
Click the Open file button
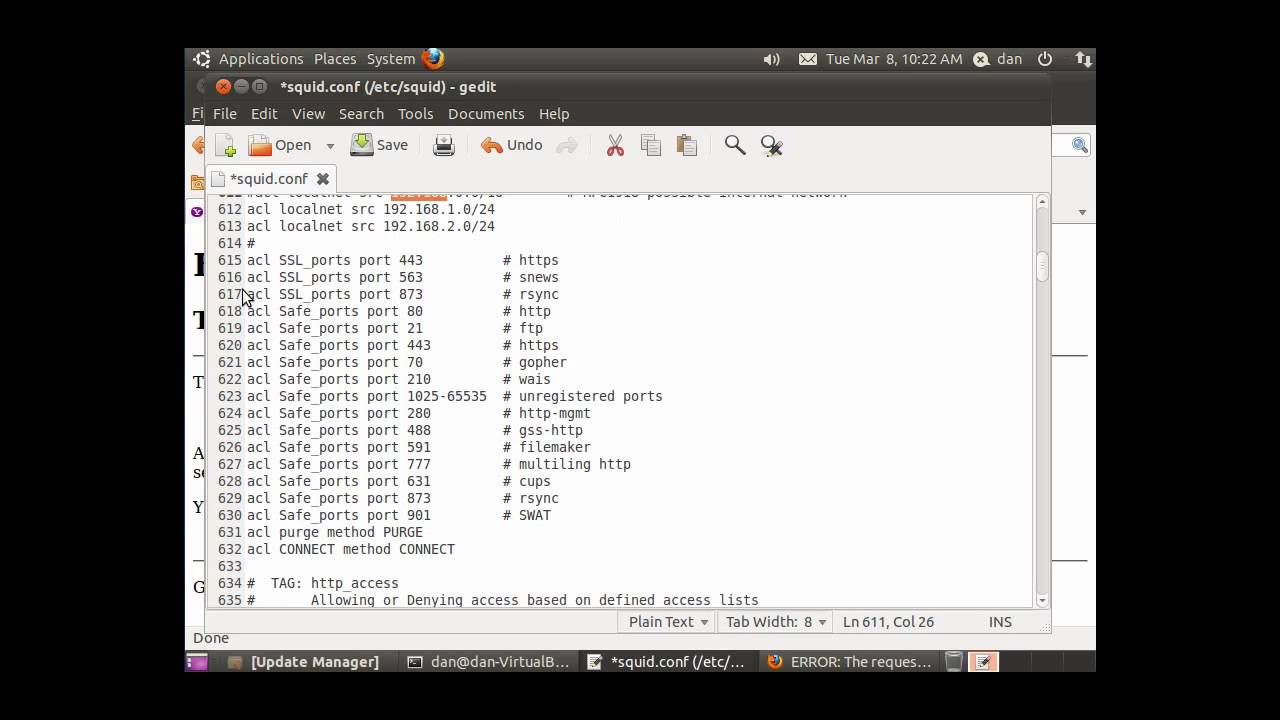click(x=281, y=145)
